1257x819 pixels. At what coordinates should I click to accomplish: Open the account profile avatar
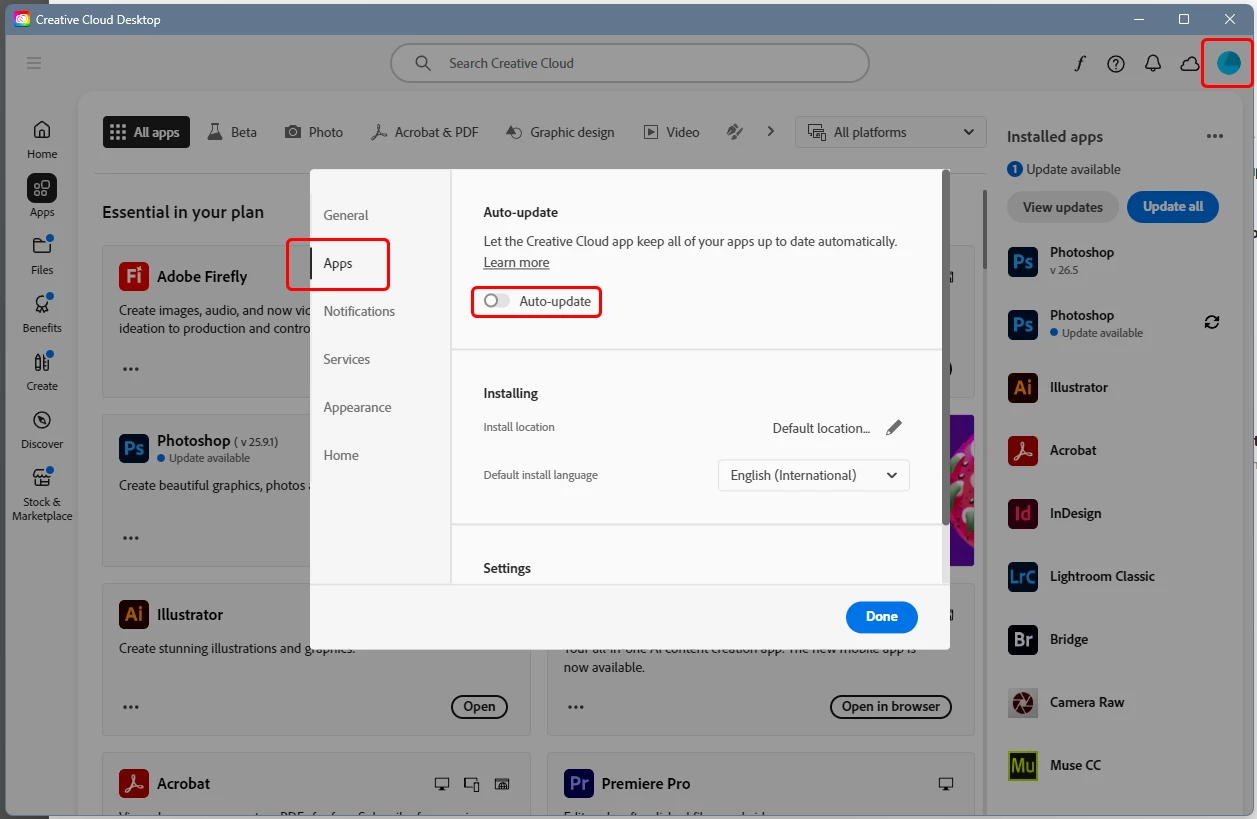coord(1228,63)
